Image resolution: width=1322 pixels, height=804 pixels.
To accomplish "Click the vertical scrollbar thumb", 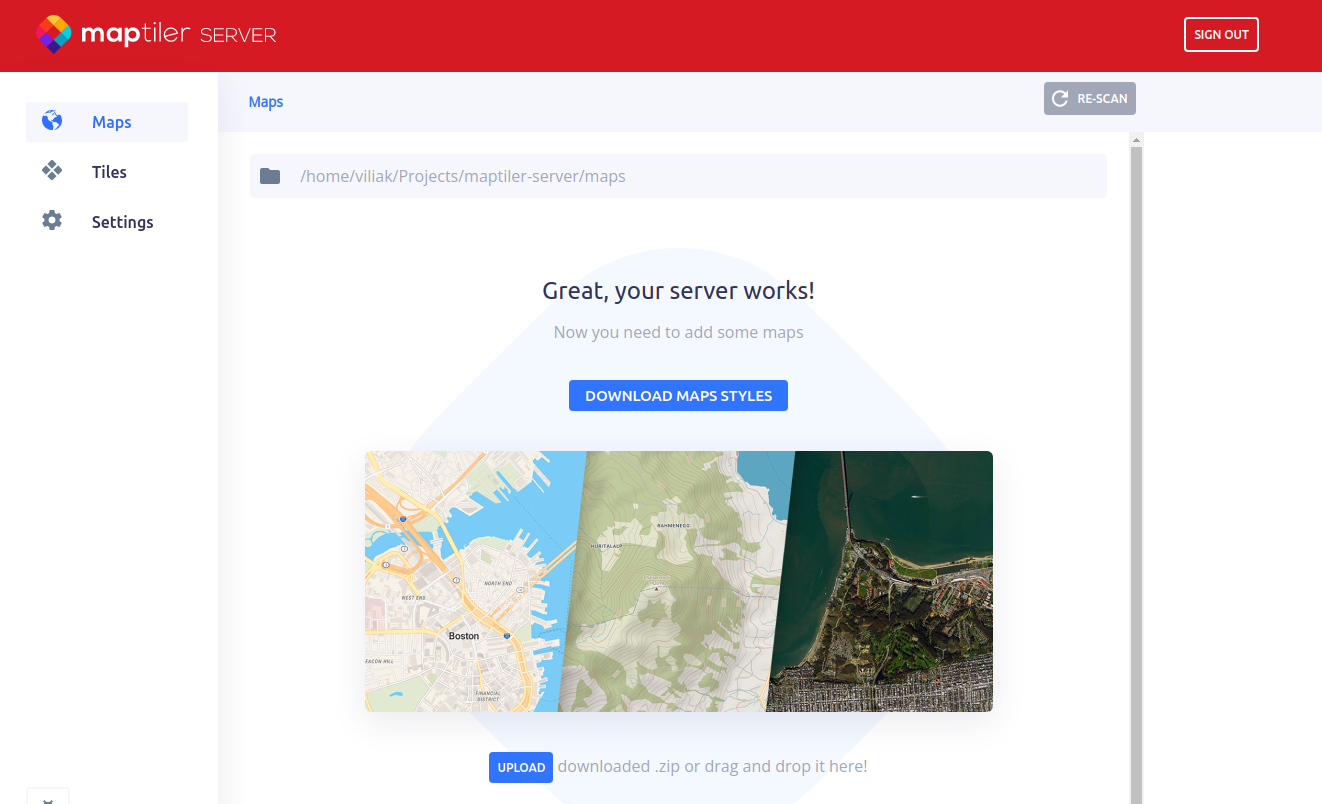I will [1136, 470].
